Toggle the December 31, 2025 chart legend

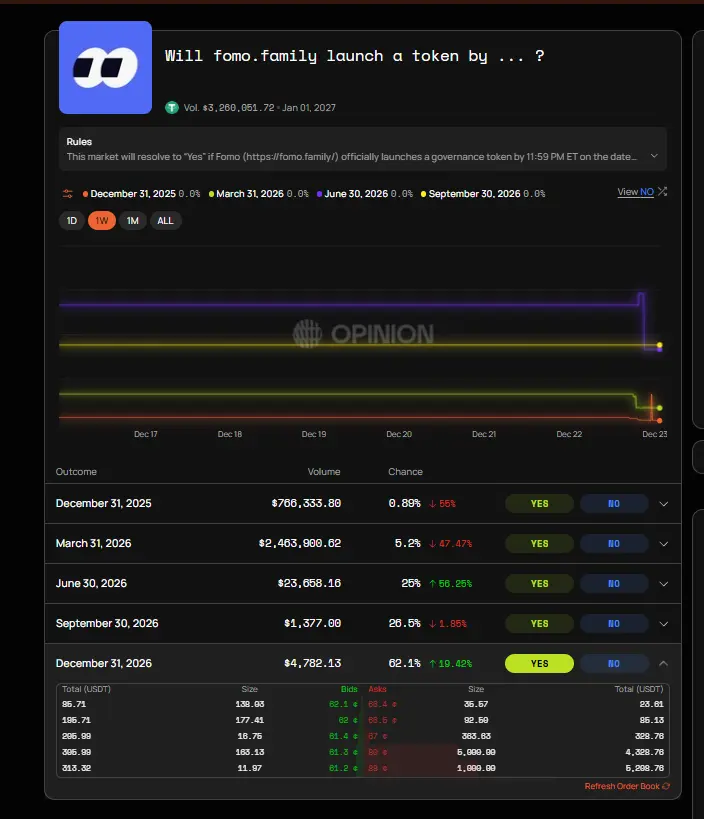click(141, 194)
